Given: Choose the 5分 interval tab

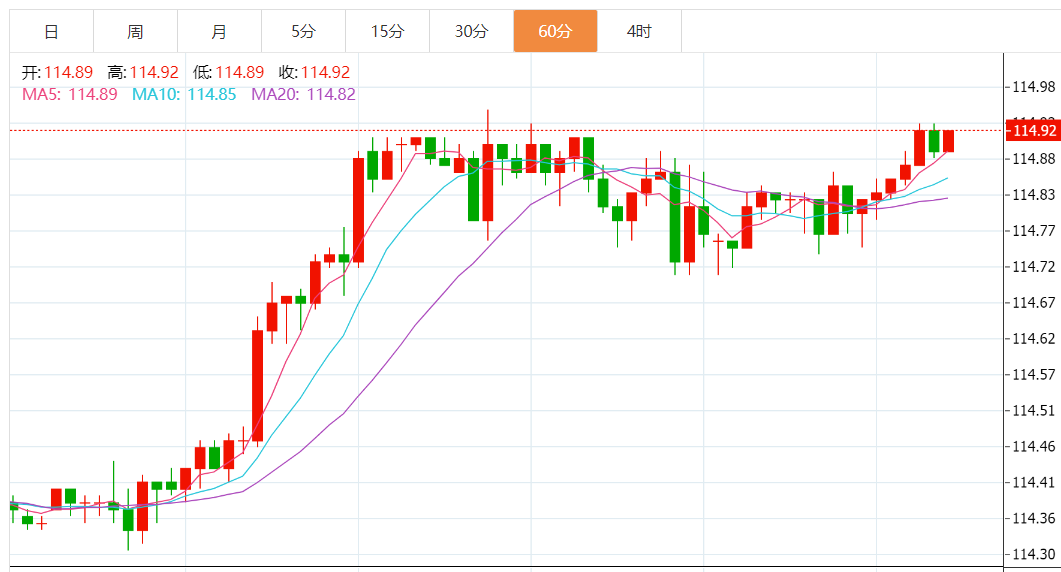Looking at the screenshot, I should pos(303,31).
